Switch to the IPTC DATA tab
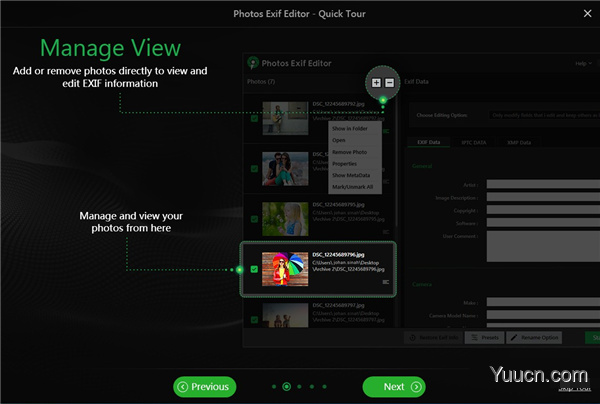Screen dimensions: 600x404 coord(474,143)
